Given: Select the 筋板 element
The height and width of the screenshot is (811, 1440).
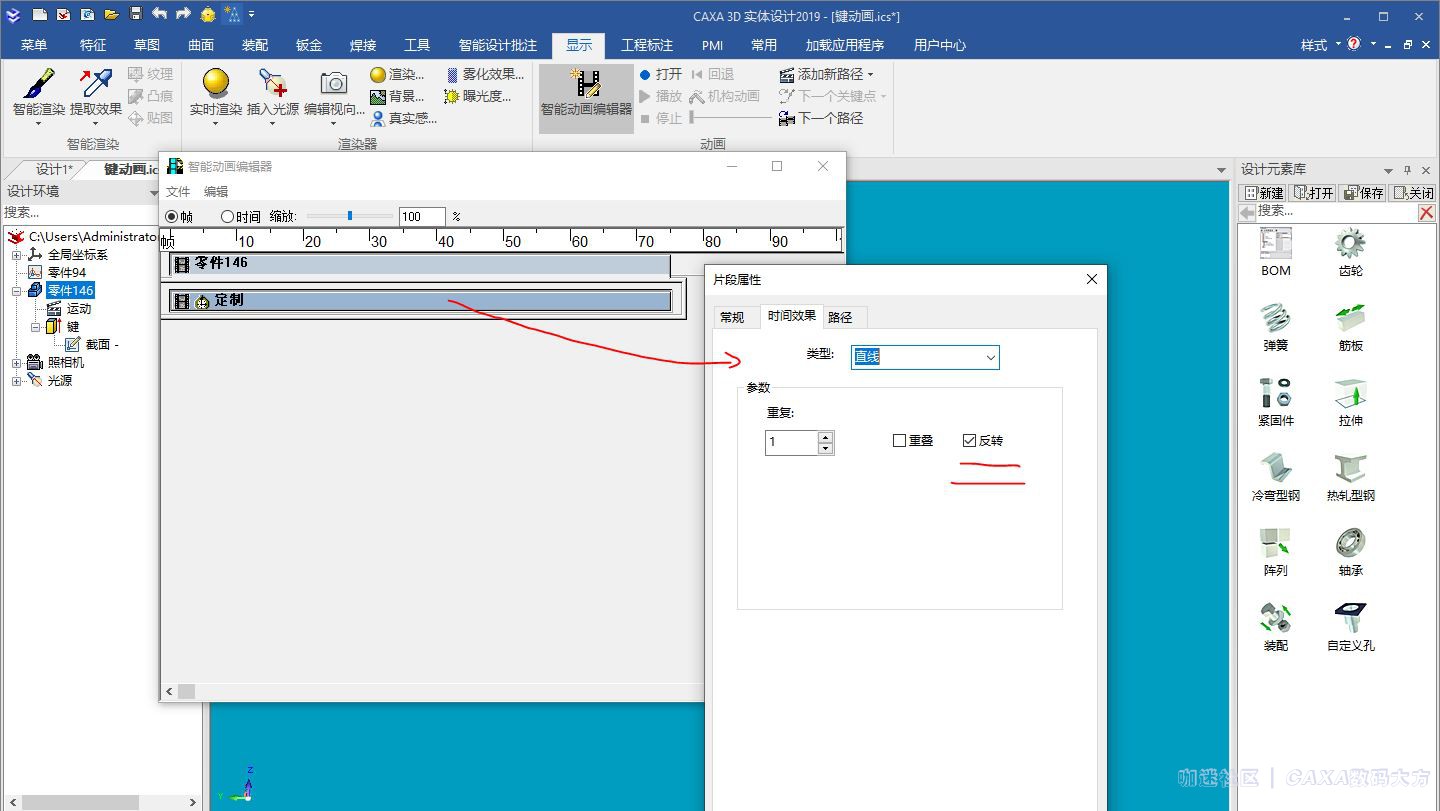Looking at the screenshot, I should click(1350, 327).
